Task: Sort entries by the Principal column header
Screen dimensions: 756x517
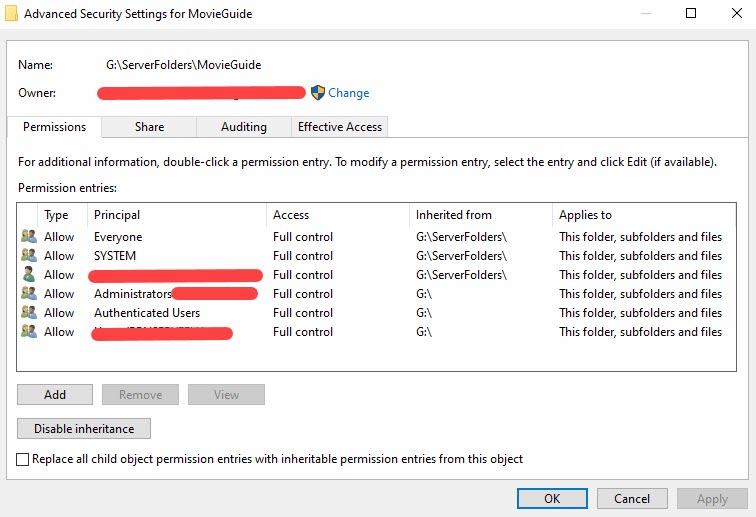Action: (x=117, y=215)
